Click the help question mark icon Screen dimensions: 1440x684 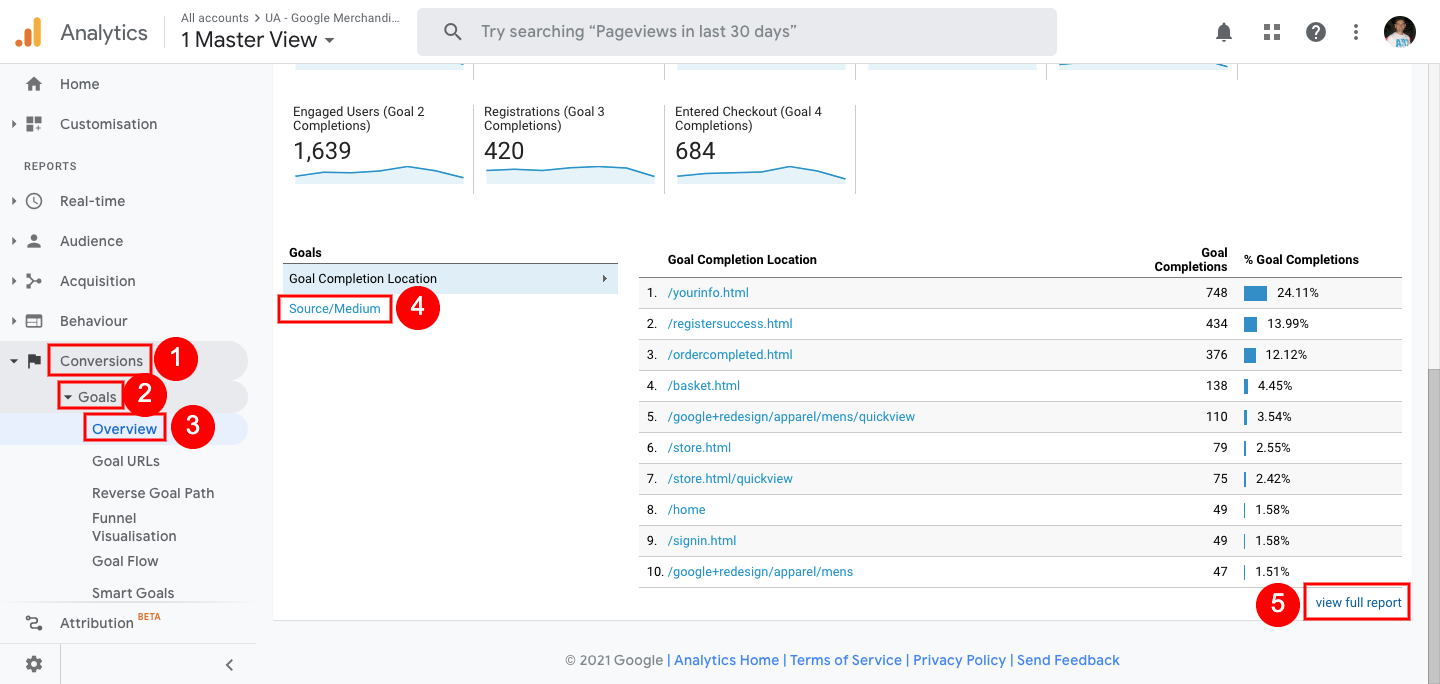coord(1316,32)
